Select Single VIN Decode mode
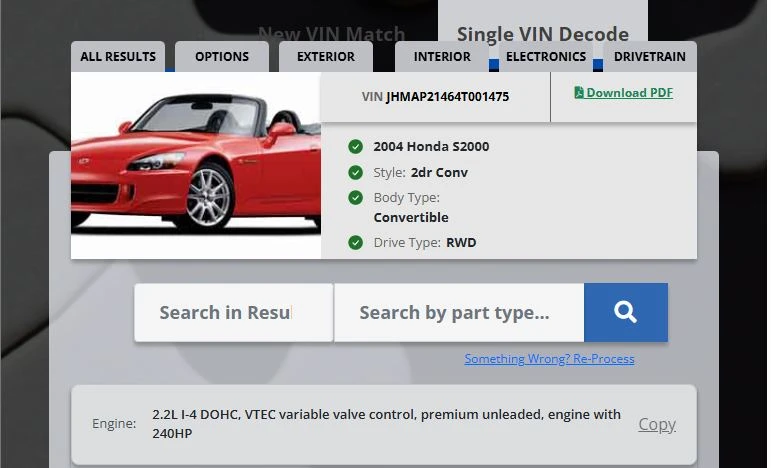 click(x=543, y=34)
